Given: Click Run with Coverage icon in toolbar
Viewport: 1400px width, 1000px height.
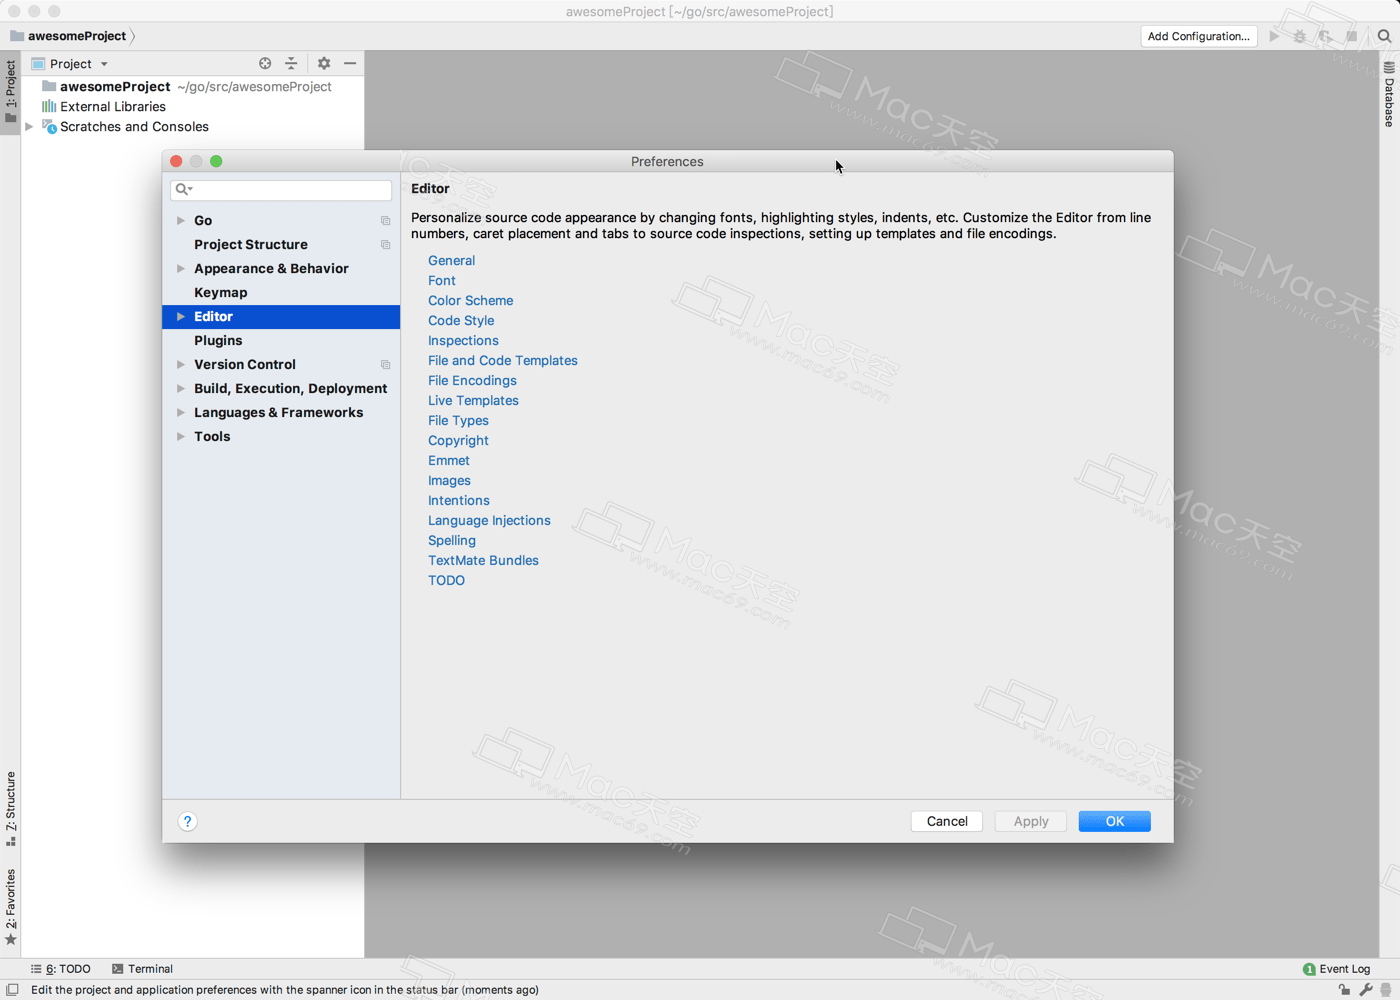Looking at the screenshot, I should [1325, 36].
